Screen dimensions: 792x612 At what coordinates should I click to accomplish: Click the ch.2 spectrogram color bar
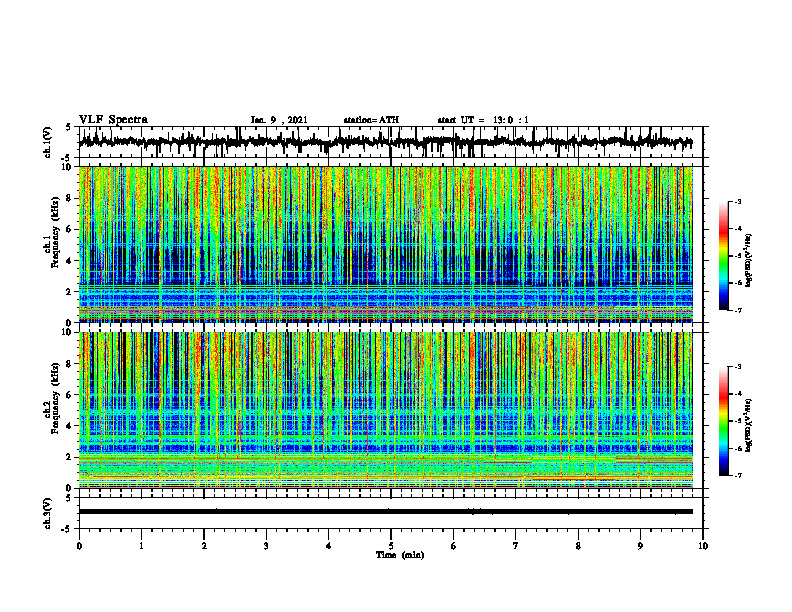pyautogui.click(x=723, y=421)
